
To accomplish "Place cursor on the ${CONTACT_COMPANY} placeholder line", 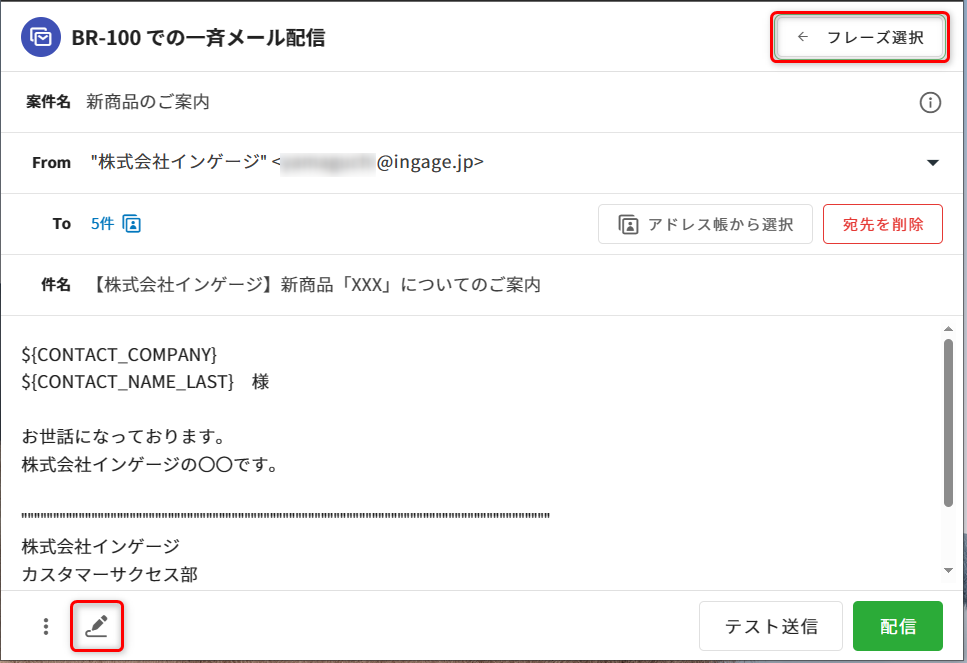I will point(119,354).
